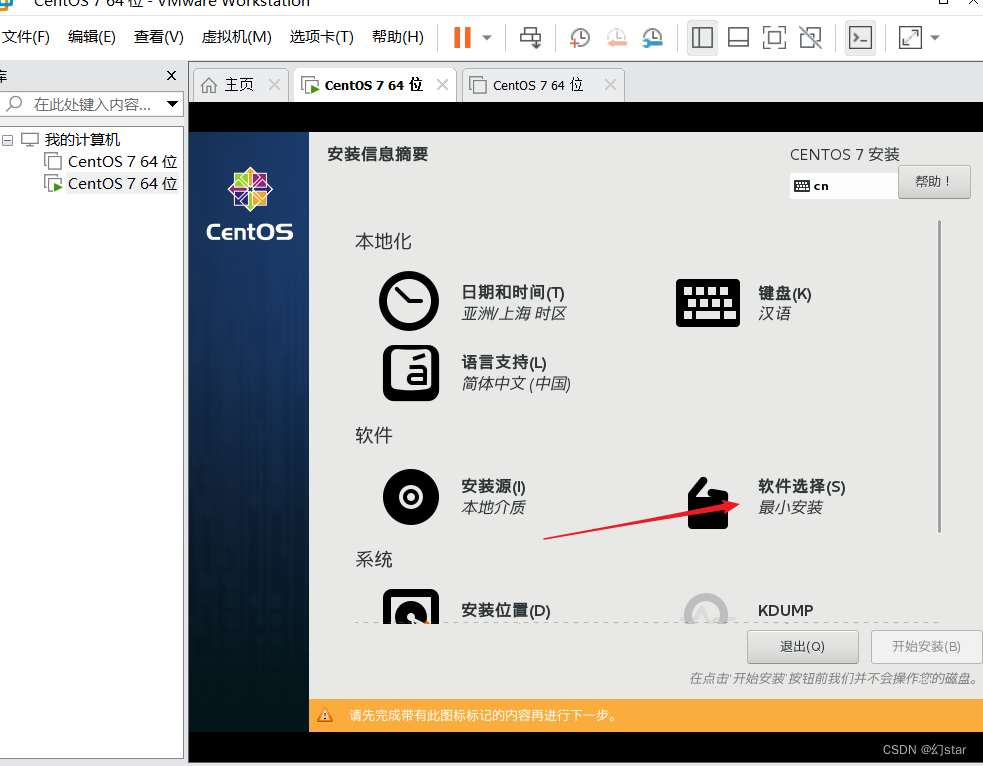Toggle the library sidebar view icon
The height and width of the screenshot is (766, 983).
point(702,38)
